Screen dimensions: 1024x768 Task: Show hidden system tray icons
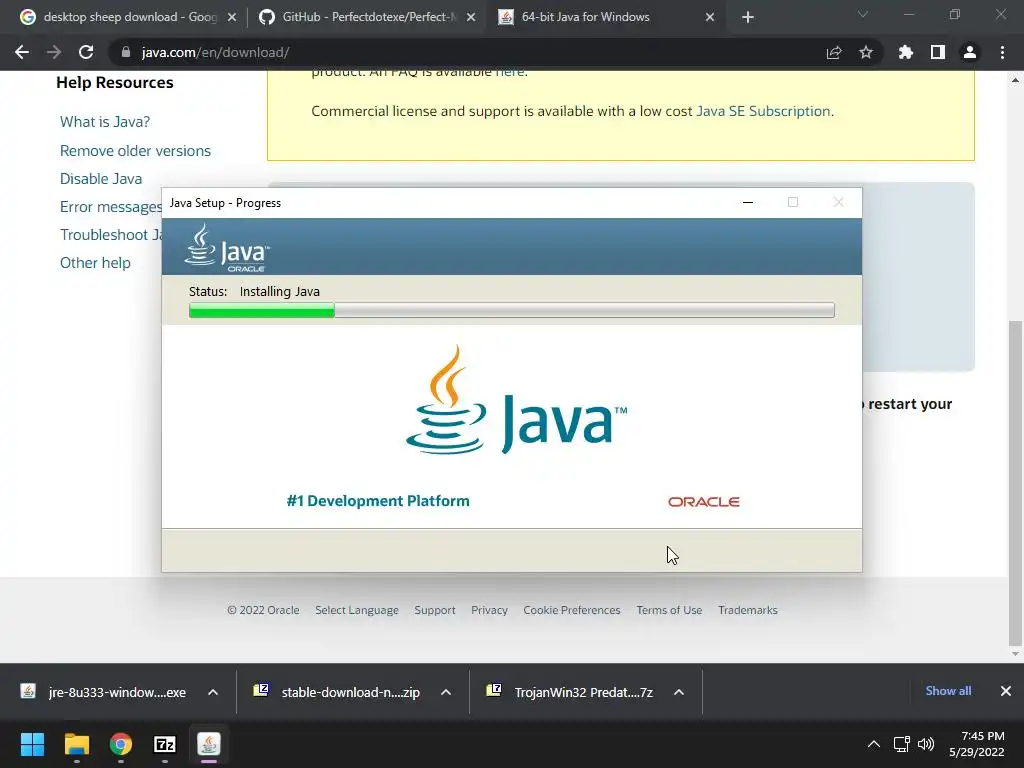[873, 744]
